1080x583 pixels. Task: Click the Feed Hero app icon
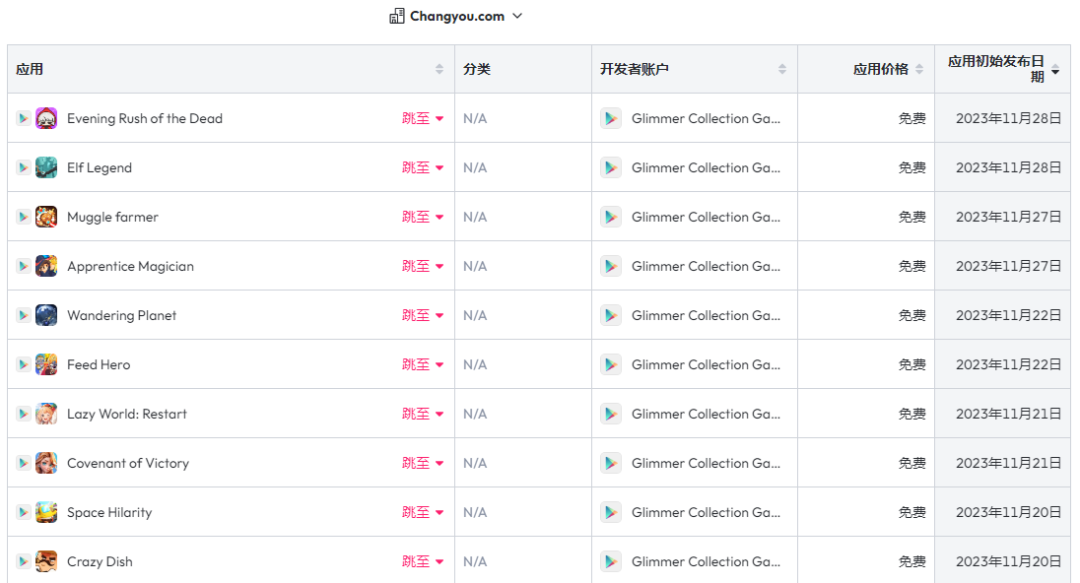[45, 364]
